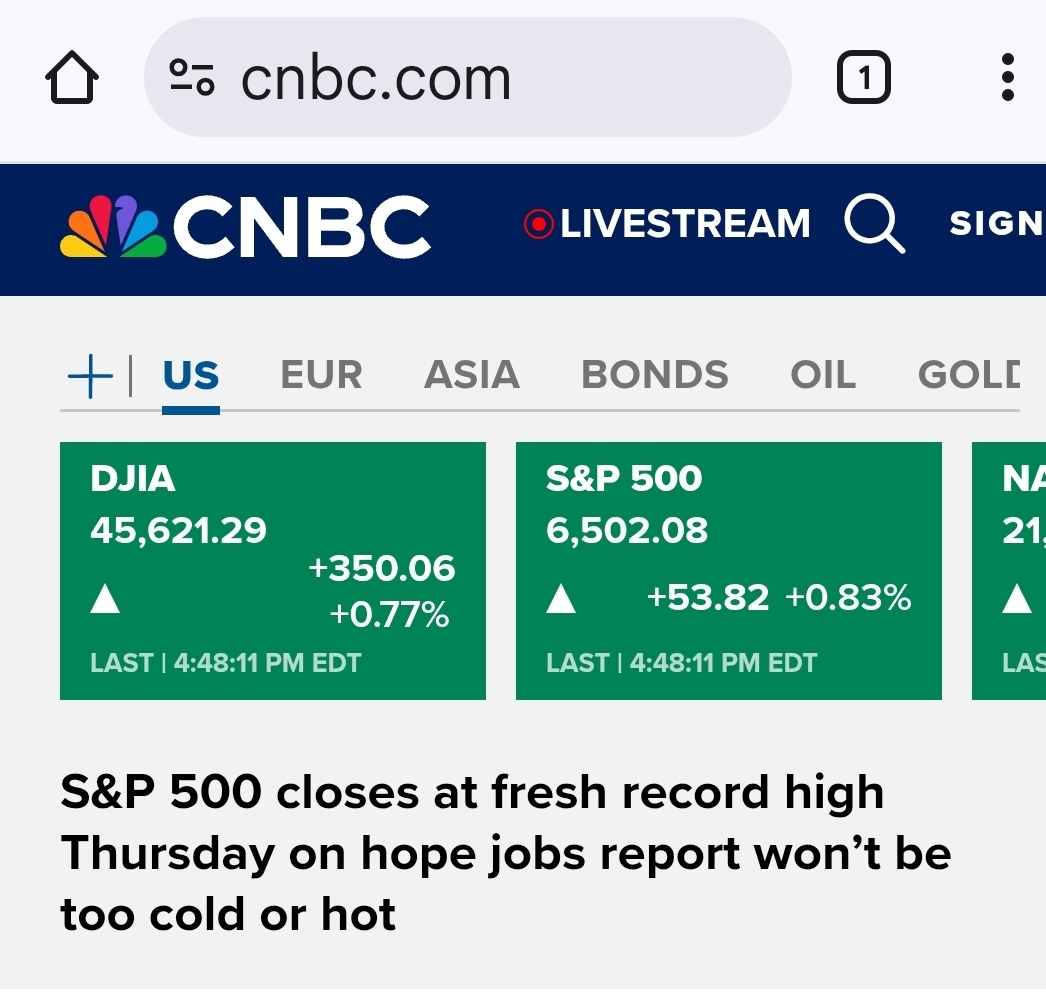Switch to the ASIA markets tab
This screenshot has height=1007, width=1046.
pos(472,375)
